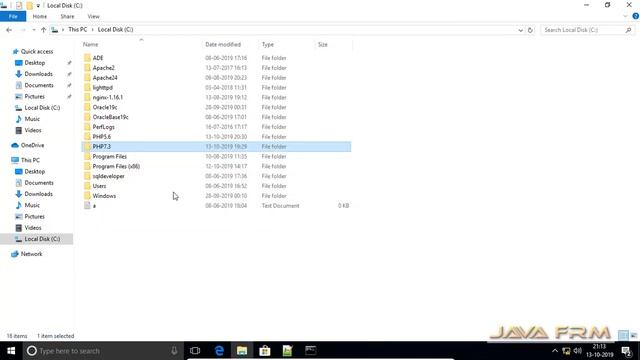
Task: Open Pictures under This PC
Action: [x=34, y=216]
